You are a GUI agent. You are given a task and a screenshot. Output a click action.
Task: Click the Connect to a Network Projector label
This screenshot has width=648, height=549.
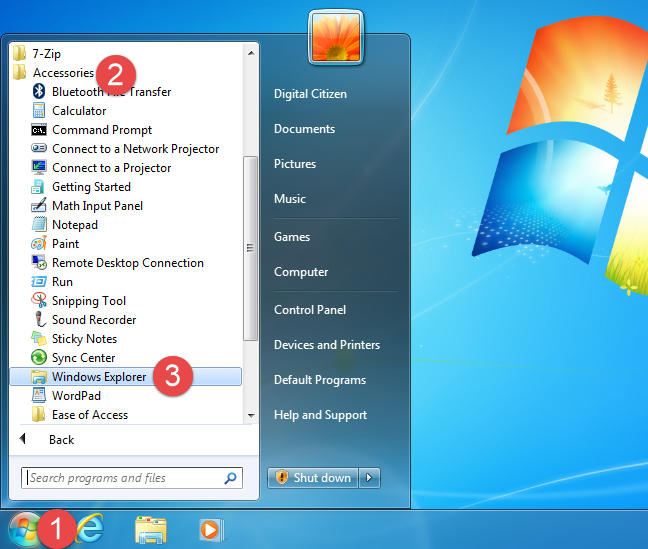[136, 149]
